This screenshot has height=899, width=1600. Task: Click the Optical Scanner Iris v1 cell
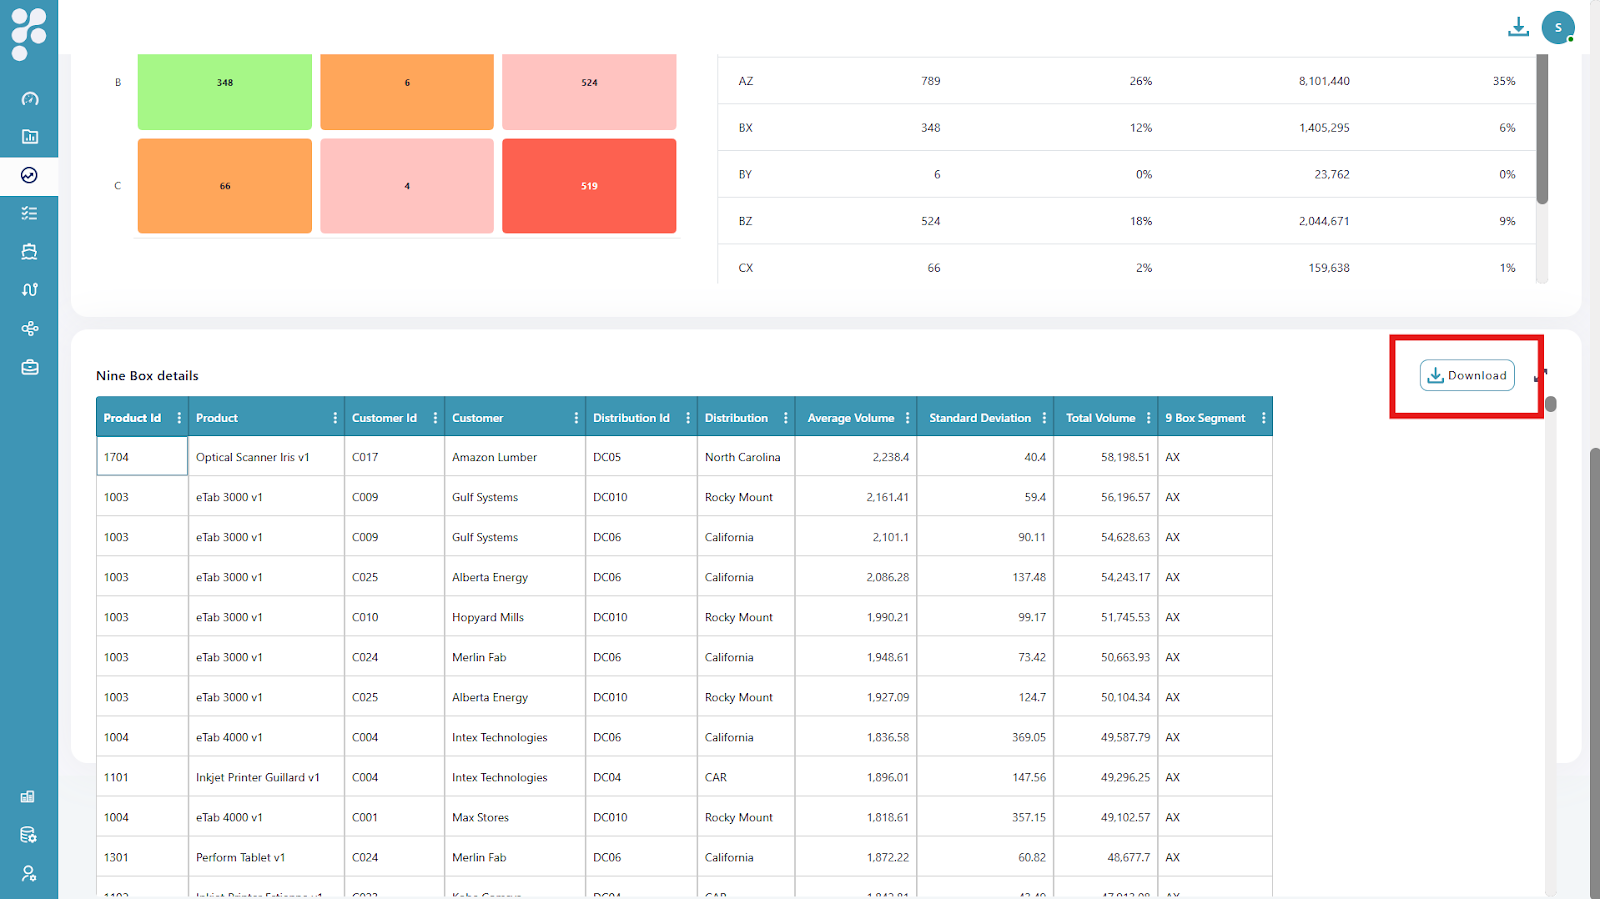[x=266, y=457]
